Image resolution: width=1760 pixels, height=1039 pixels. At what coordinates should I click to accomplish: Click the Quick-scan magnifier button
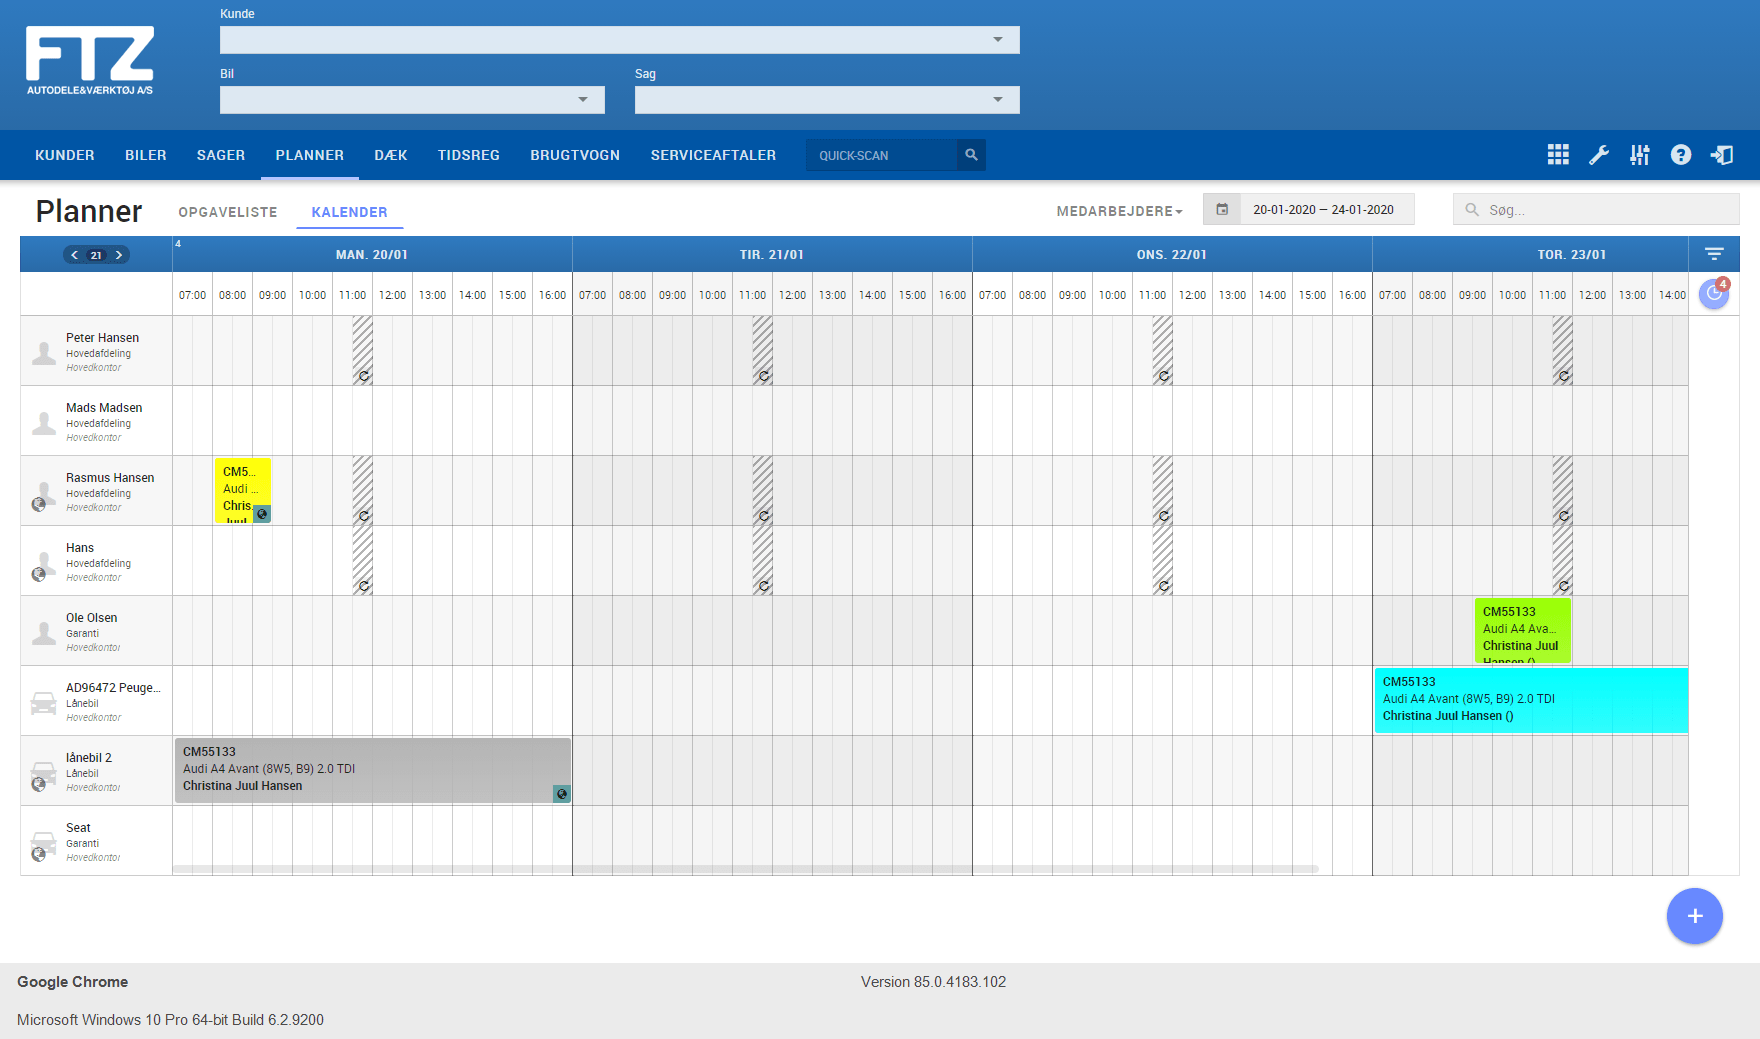(971, 155)
